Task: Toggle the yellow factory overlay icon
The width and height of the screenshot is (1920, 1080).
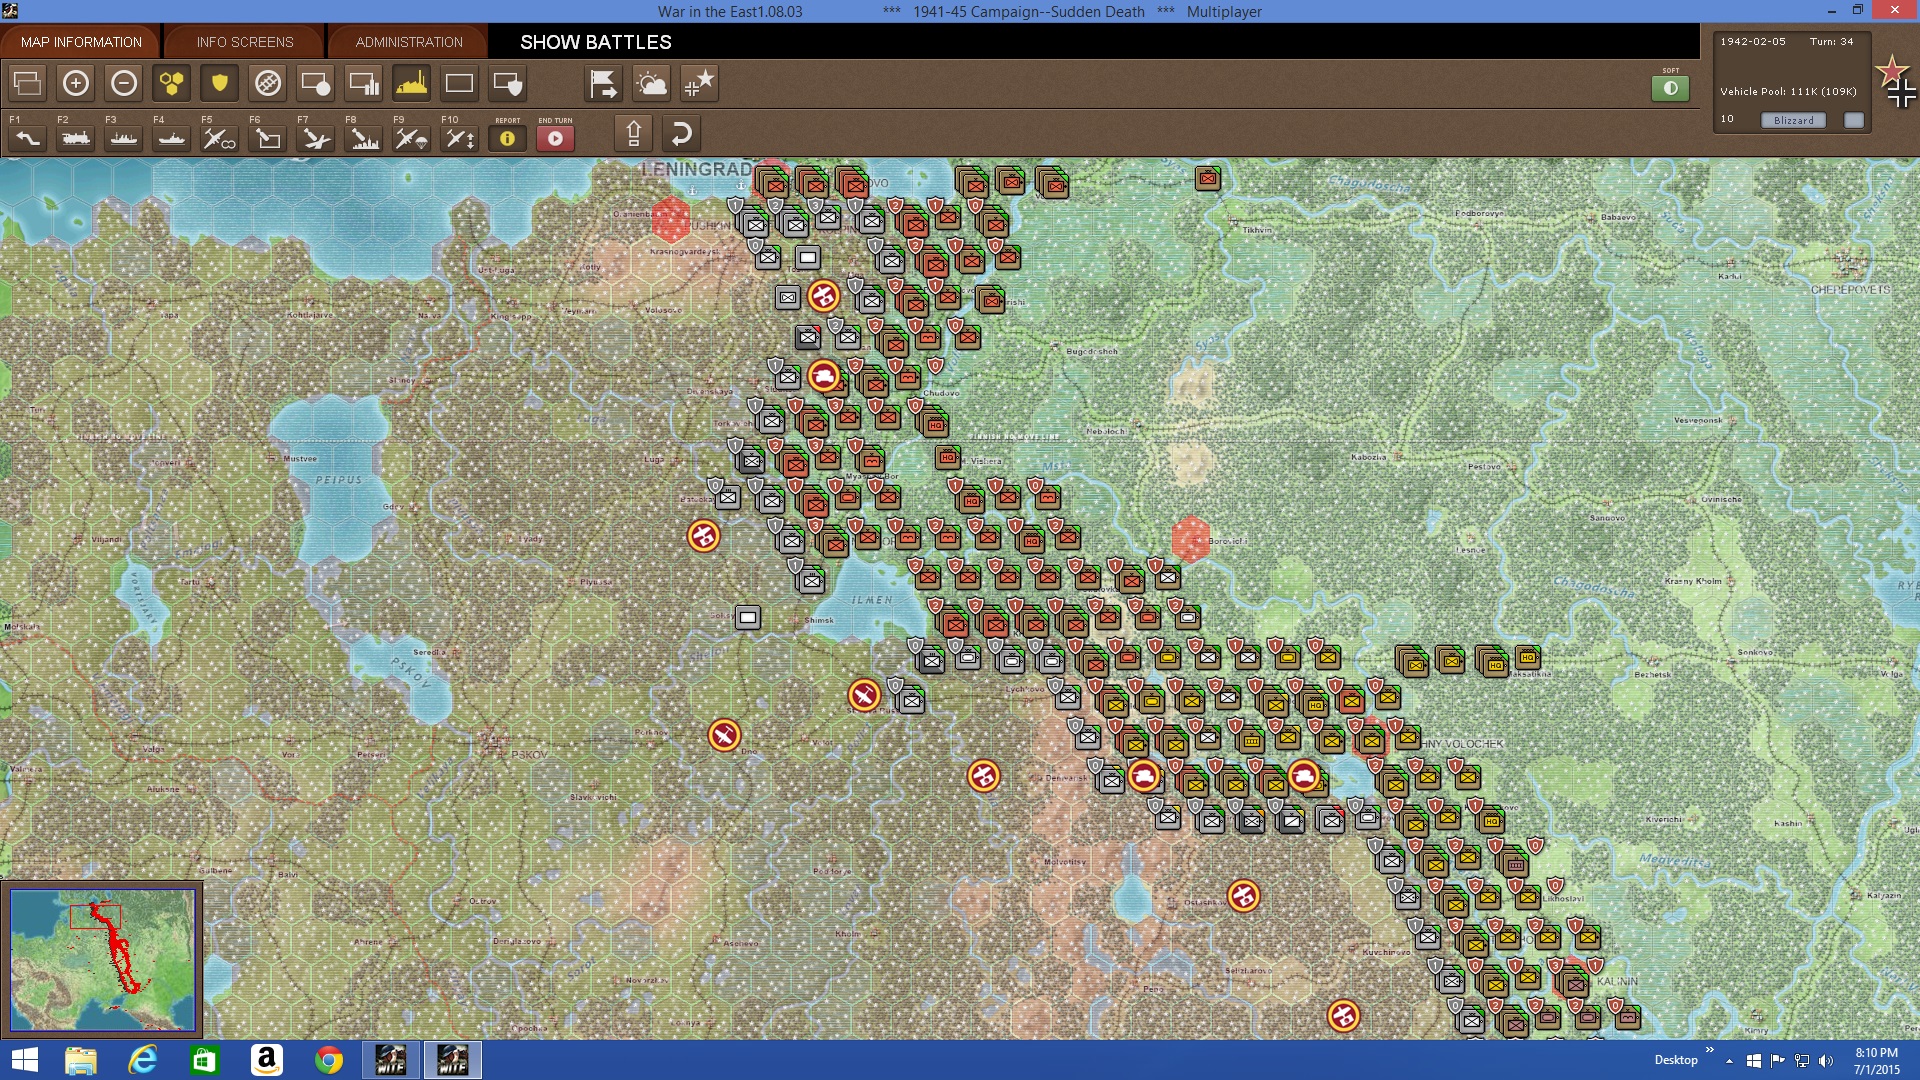Action: pyautogui.click(x=412, y=83)
